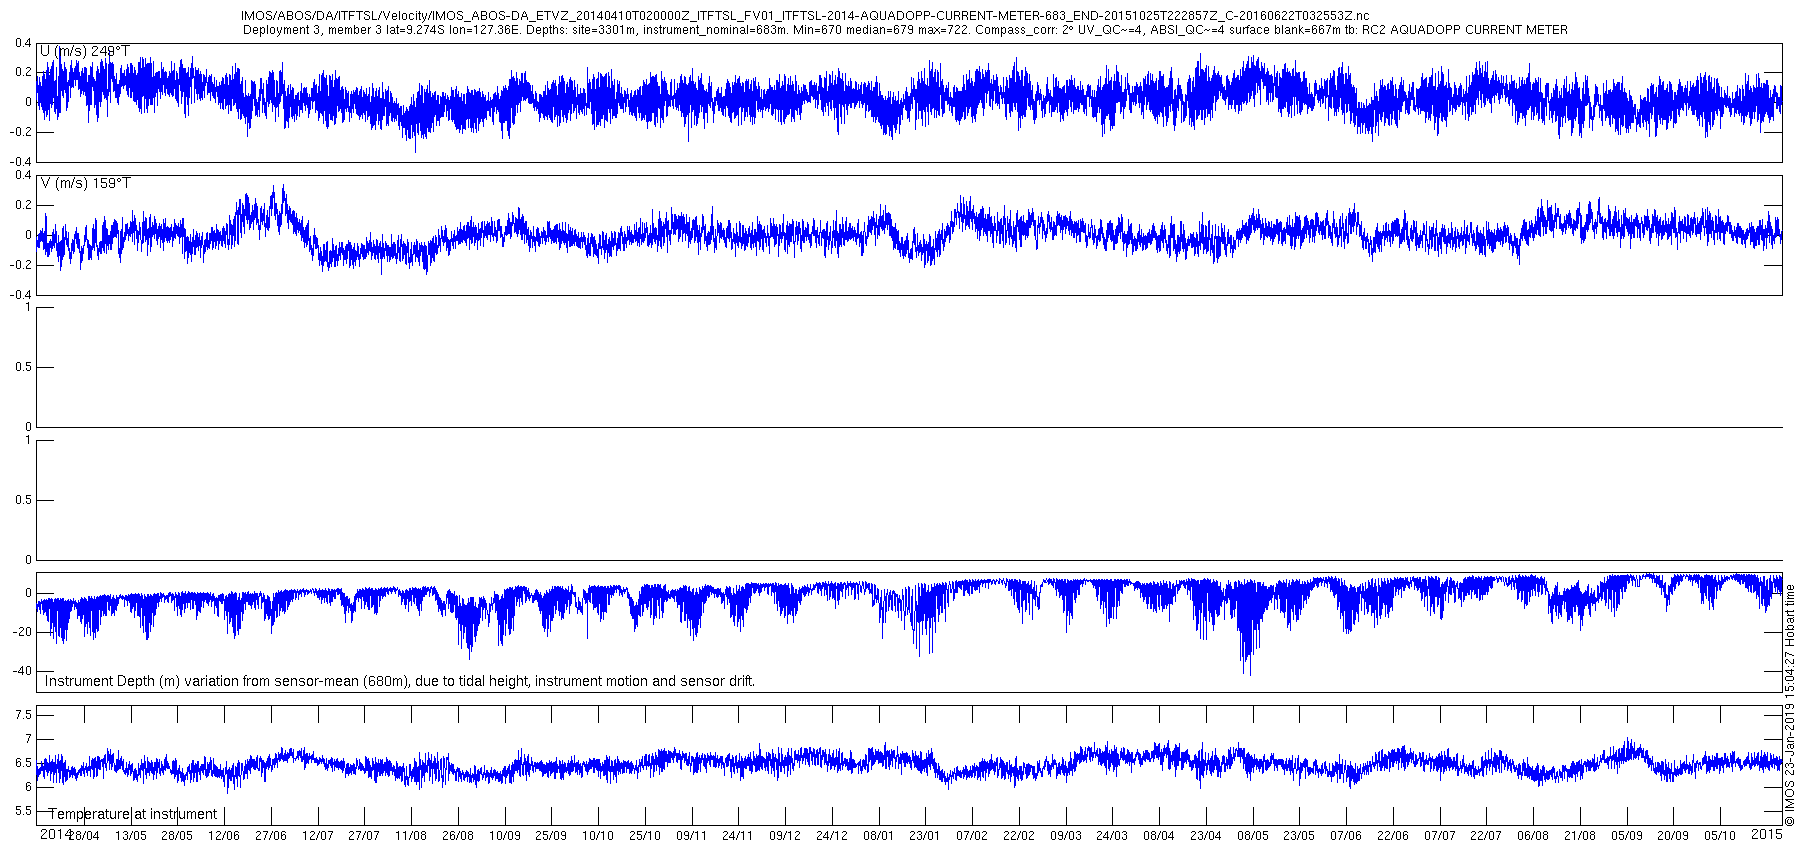The height and width of the screenshot is (850, 1800).
Task: Click the 07/02 date tick label
Action: coord(972,836)
